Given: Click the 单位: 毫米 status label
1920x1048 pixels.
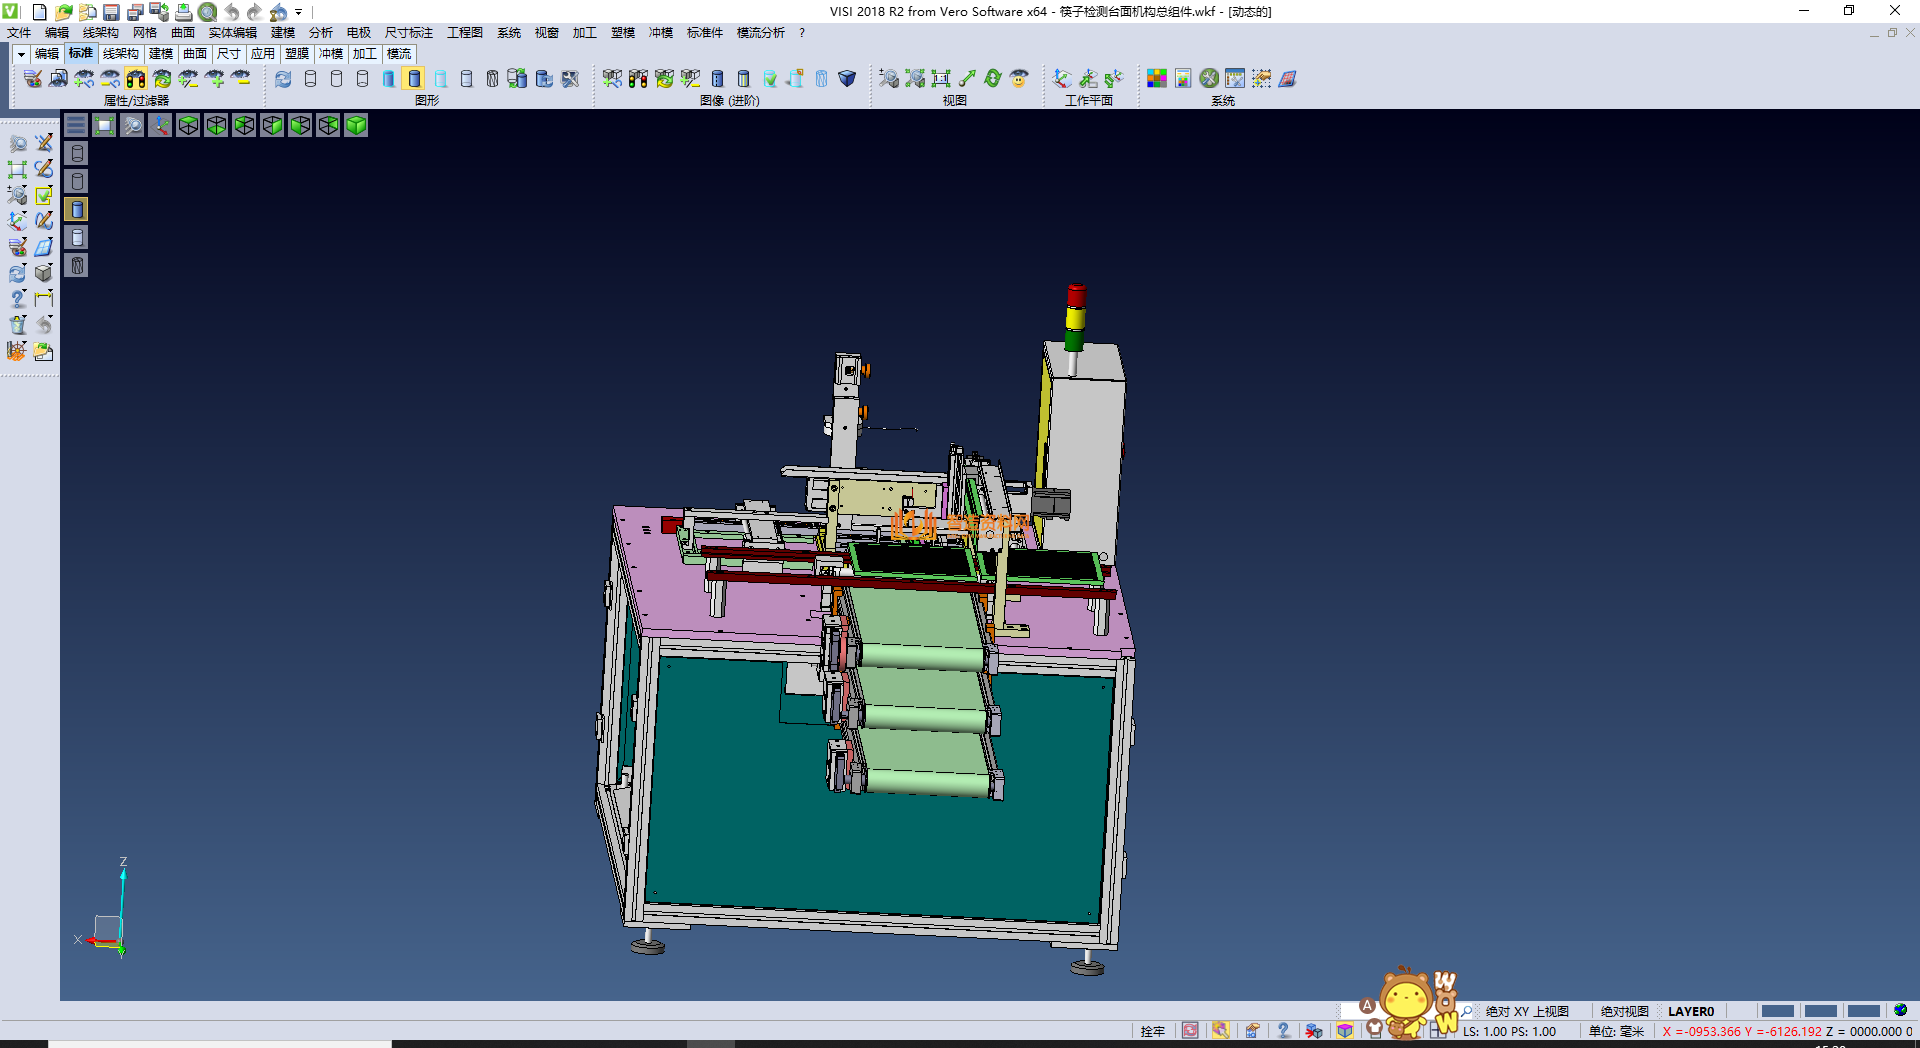Looking at the screenshot, I should (1616, 1031).
